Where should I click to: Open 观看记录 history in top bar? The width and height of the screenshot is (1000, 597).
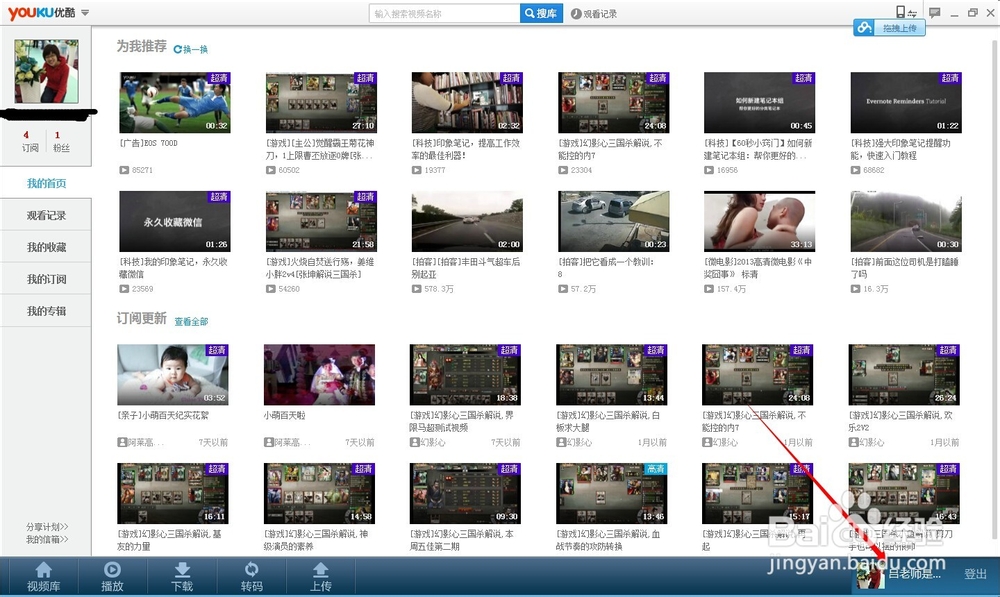594,13
